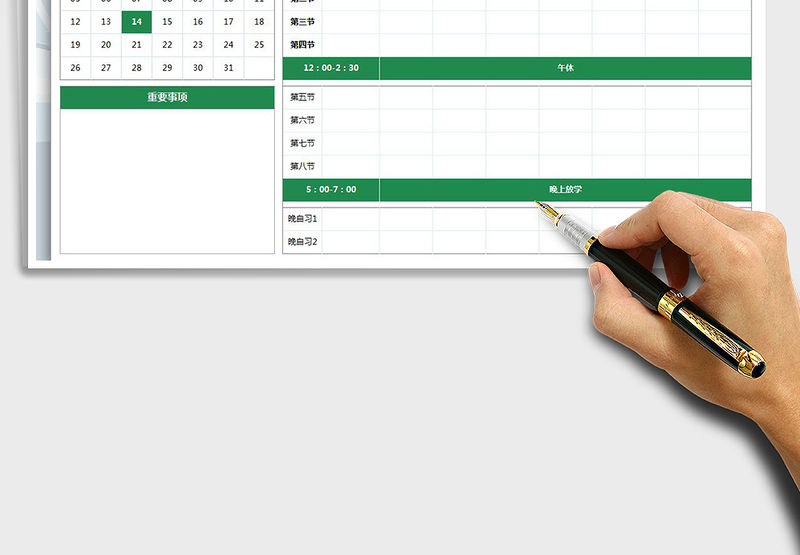Pick date 18 in the calendar
This screenshot has height=555, width=800.
259,22
